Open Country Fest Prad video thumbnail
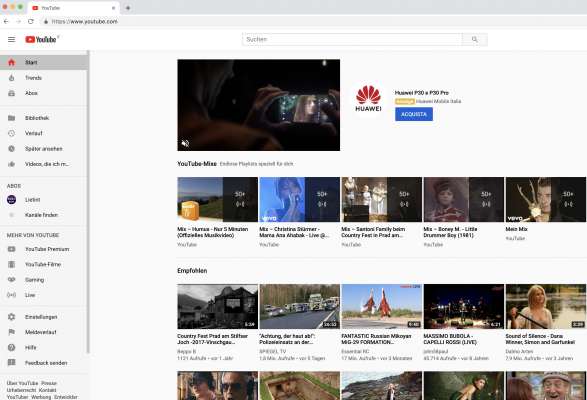The width and height of the screenshot is (587, 400). tap(218, 306)
